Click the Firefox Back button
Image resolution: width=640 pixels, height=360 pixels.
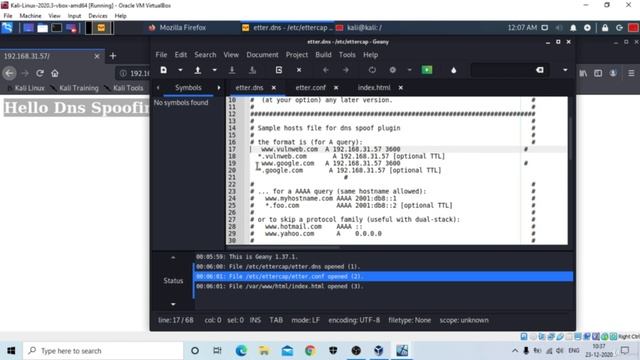pyautogui.click(x=9, y=73)
